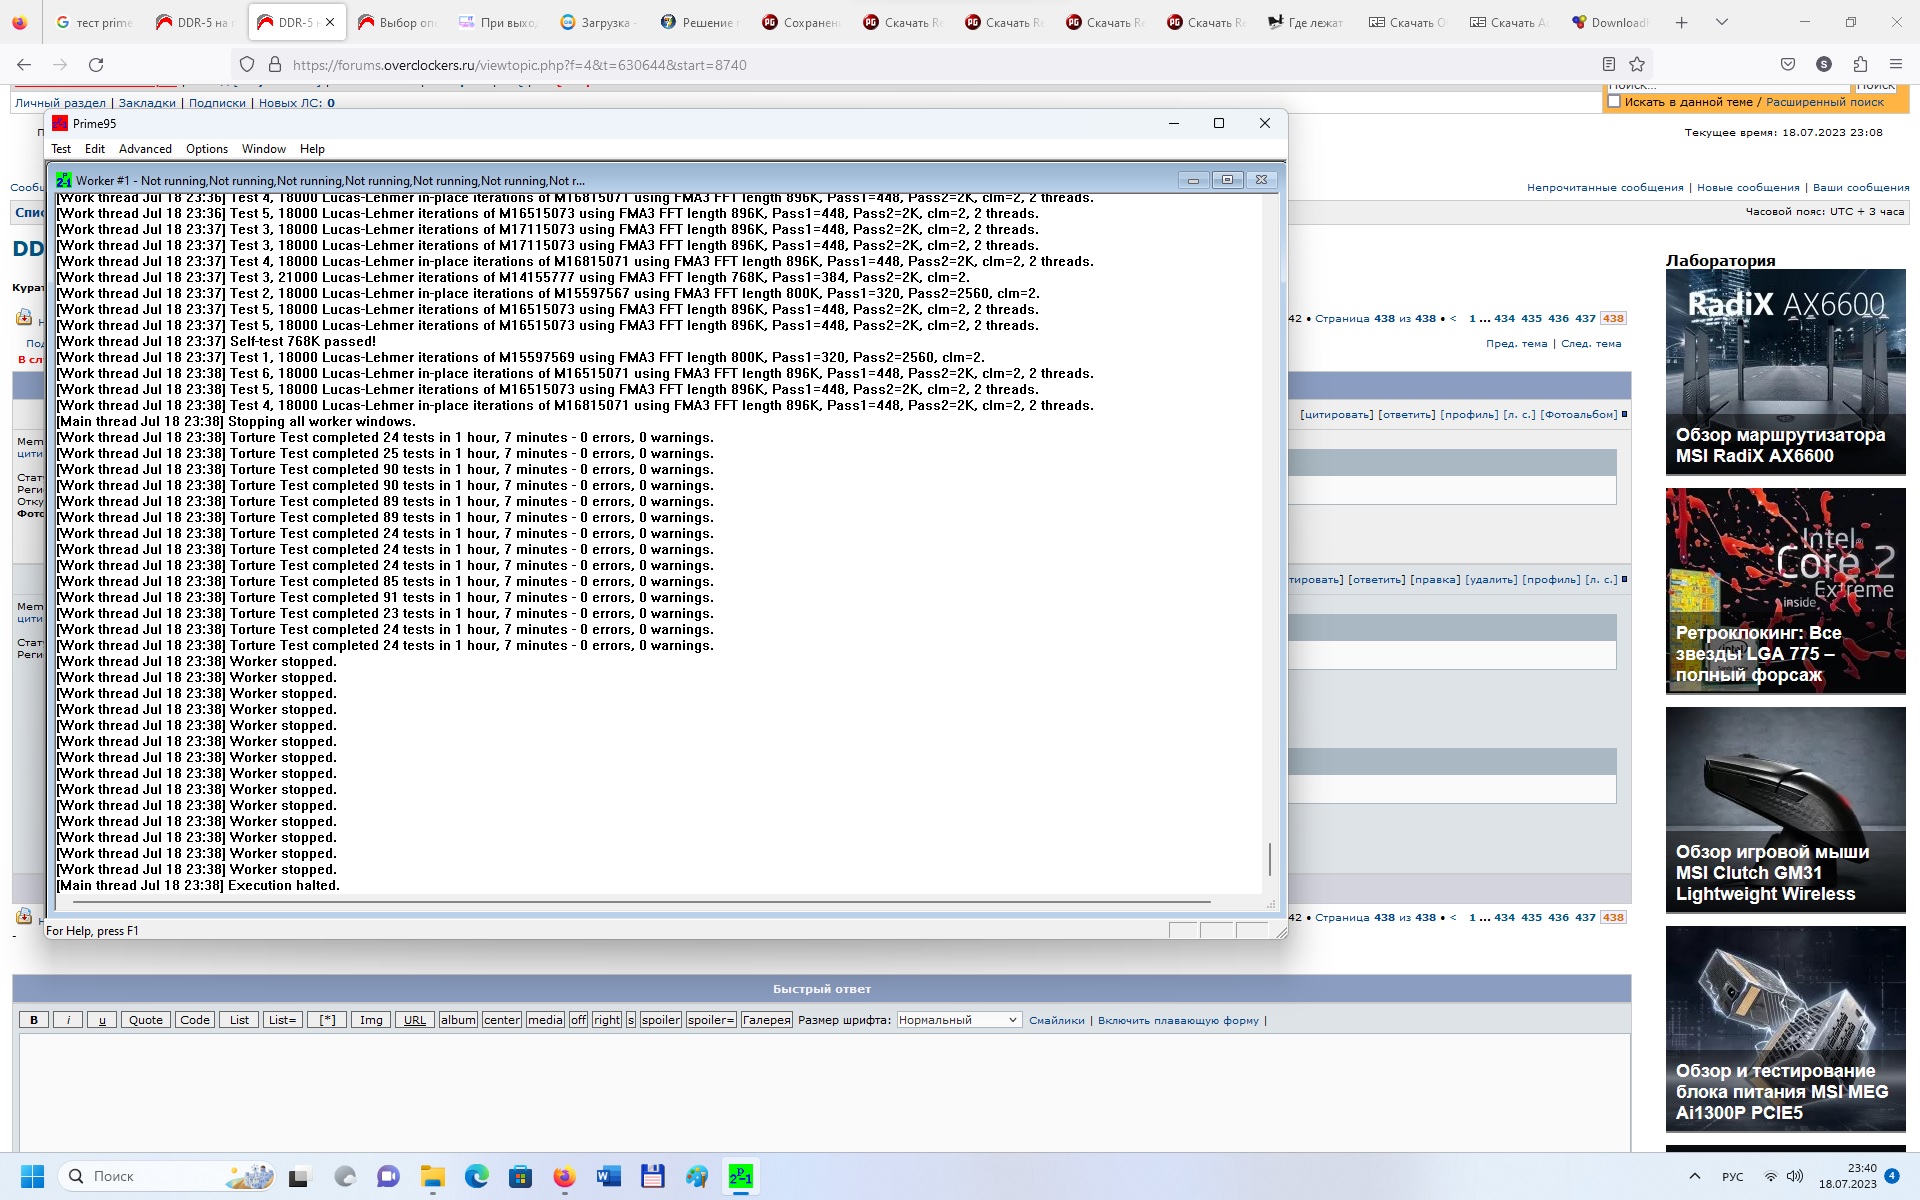The image size is (1920, 1200).
Task: Click inside the quick reply text area
Action: click(824, 1090)
